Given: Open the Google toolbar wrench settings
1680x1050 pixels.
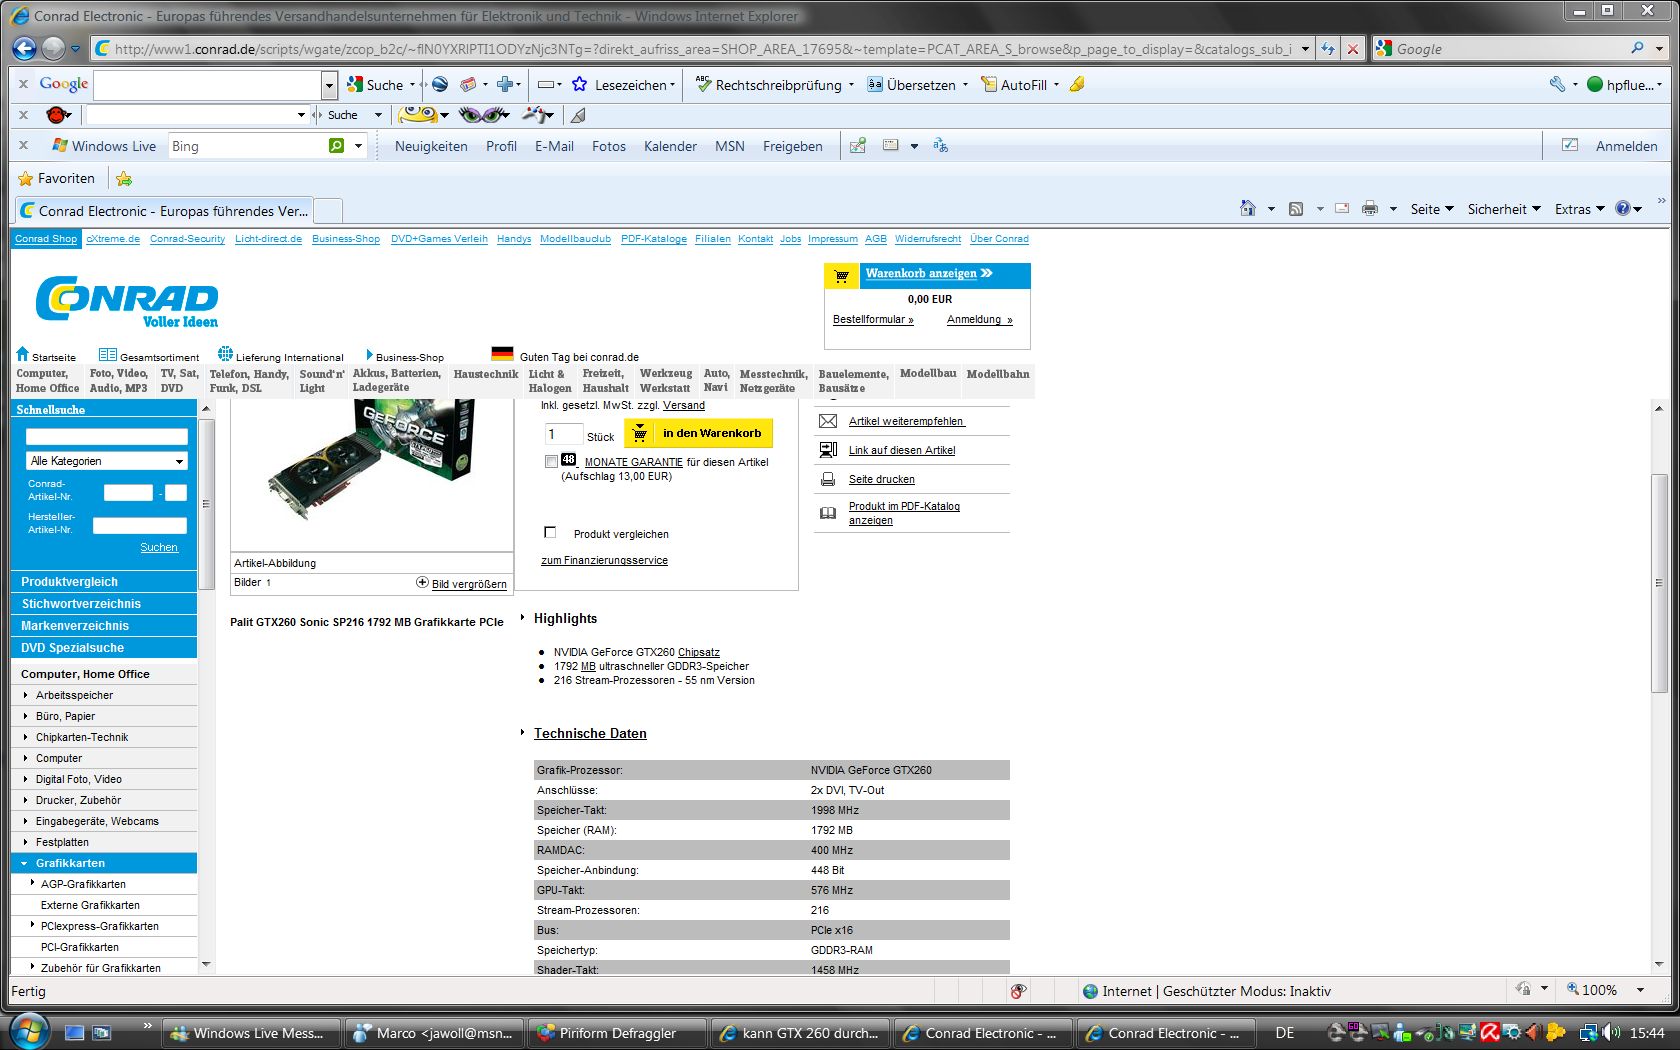Looking at the screenshot, I should click(x=1557, y=85).
